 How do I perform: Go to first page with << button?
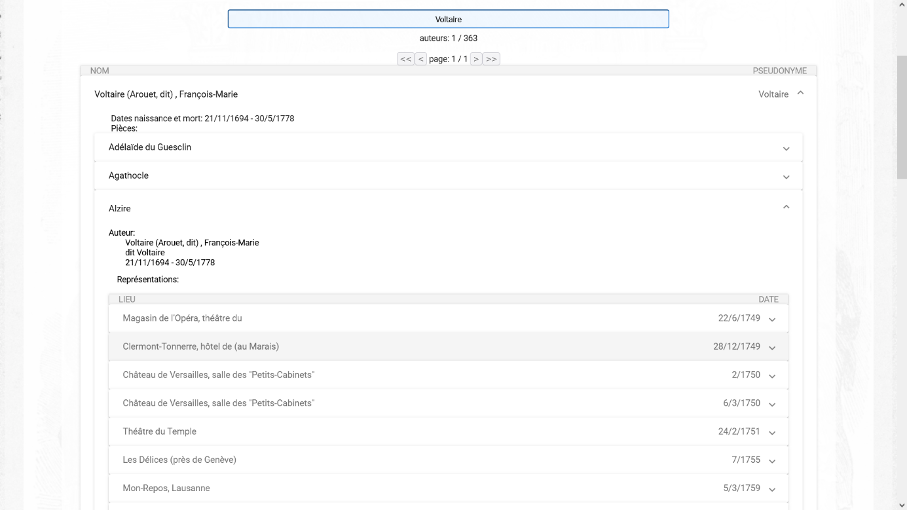tap(406, 59)
